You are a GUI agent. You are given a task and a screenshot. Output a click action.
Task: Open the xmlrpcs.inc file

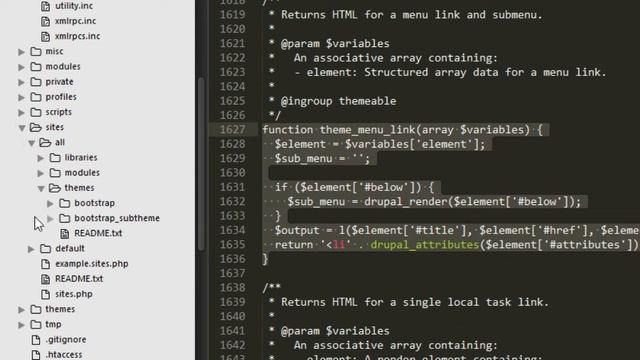(x=77, y=36)
